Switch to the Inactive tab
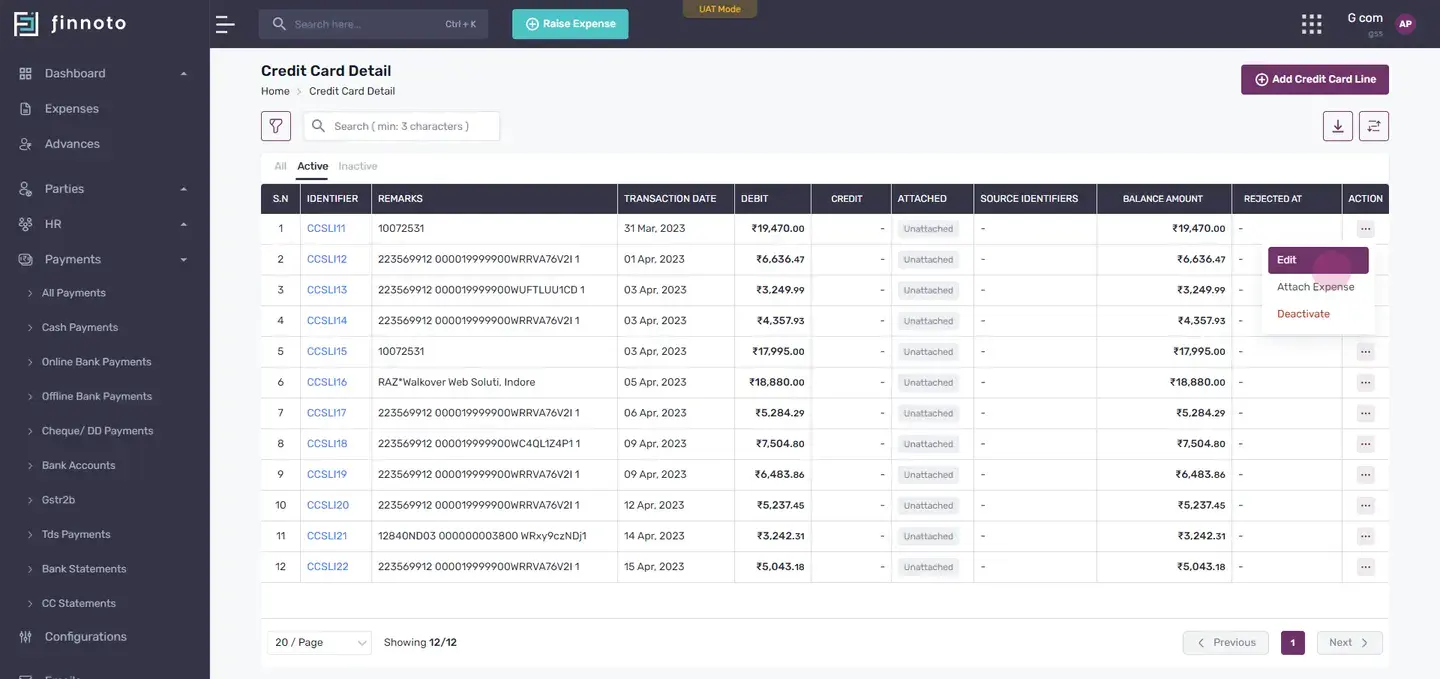 tap(357, 166)
